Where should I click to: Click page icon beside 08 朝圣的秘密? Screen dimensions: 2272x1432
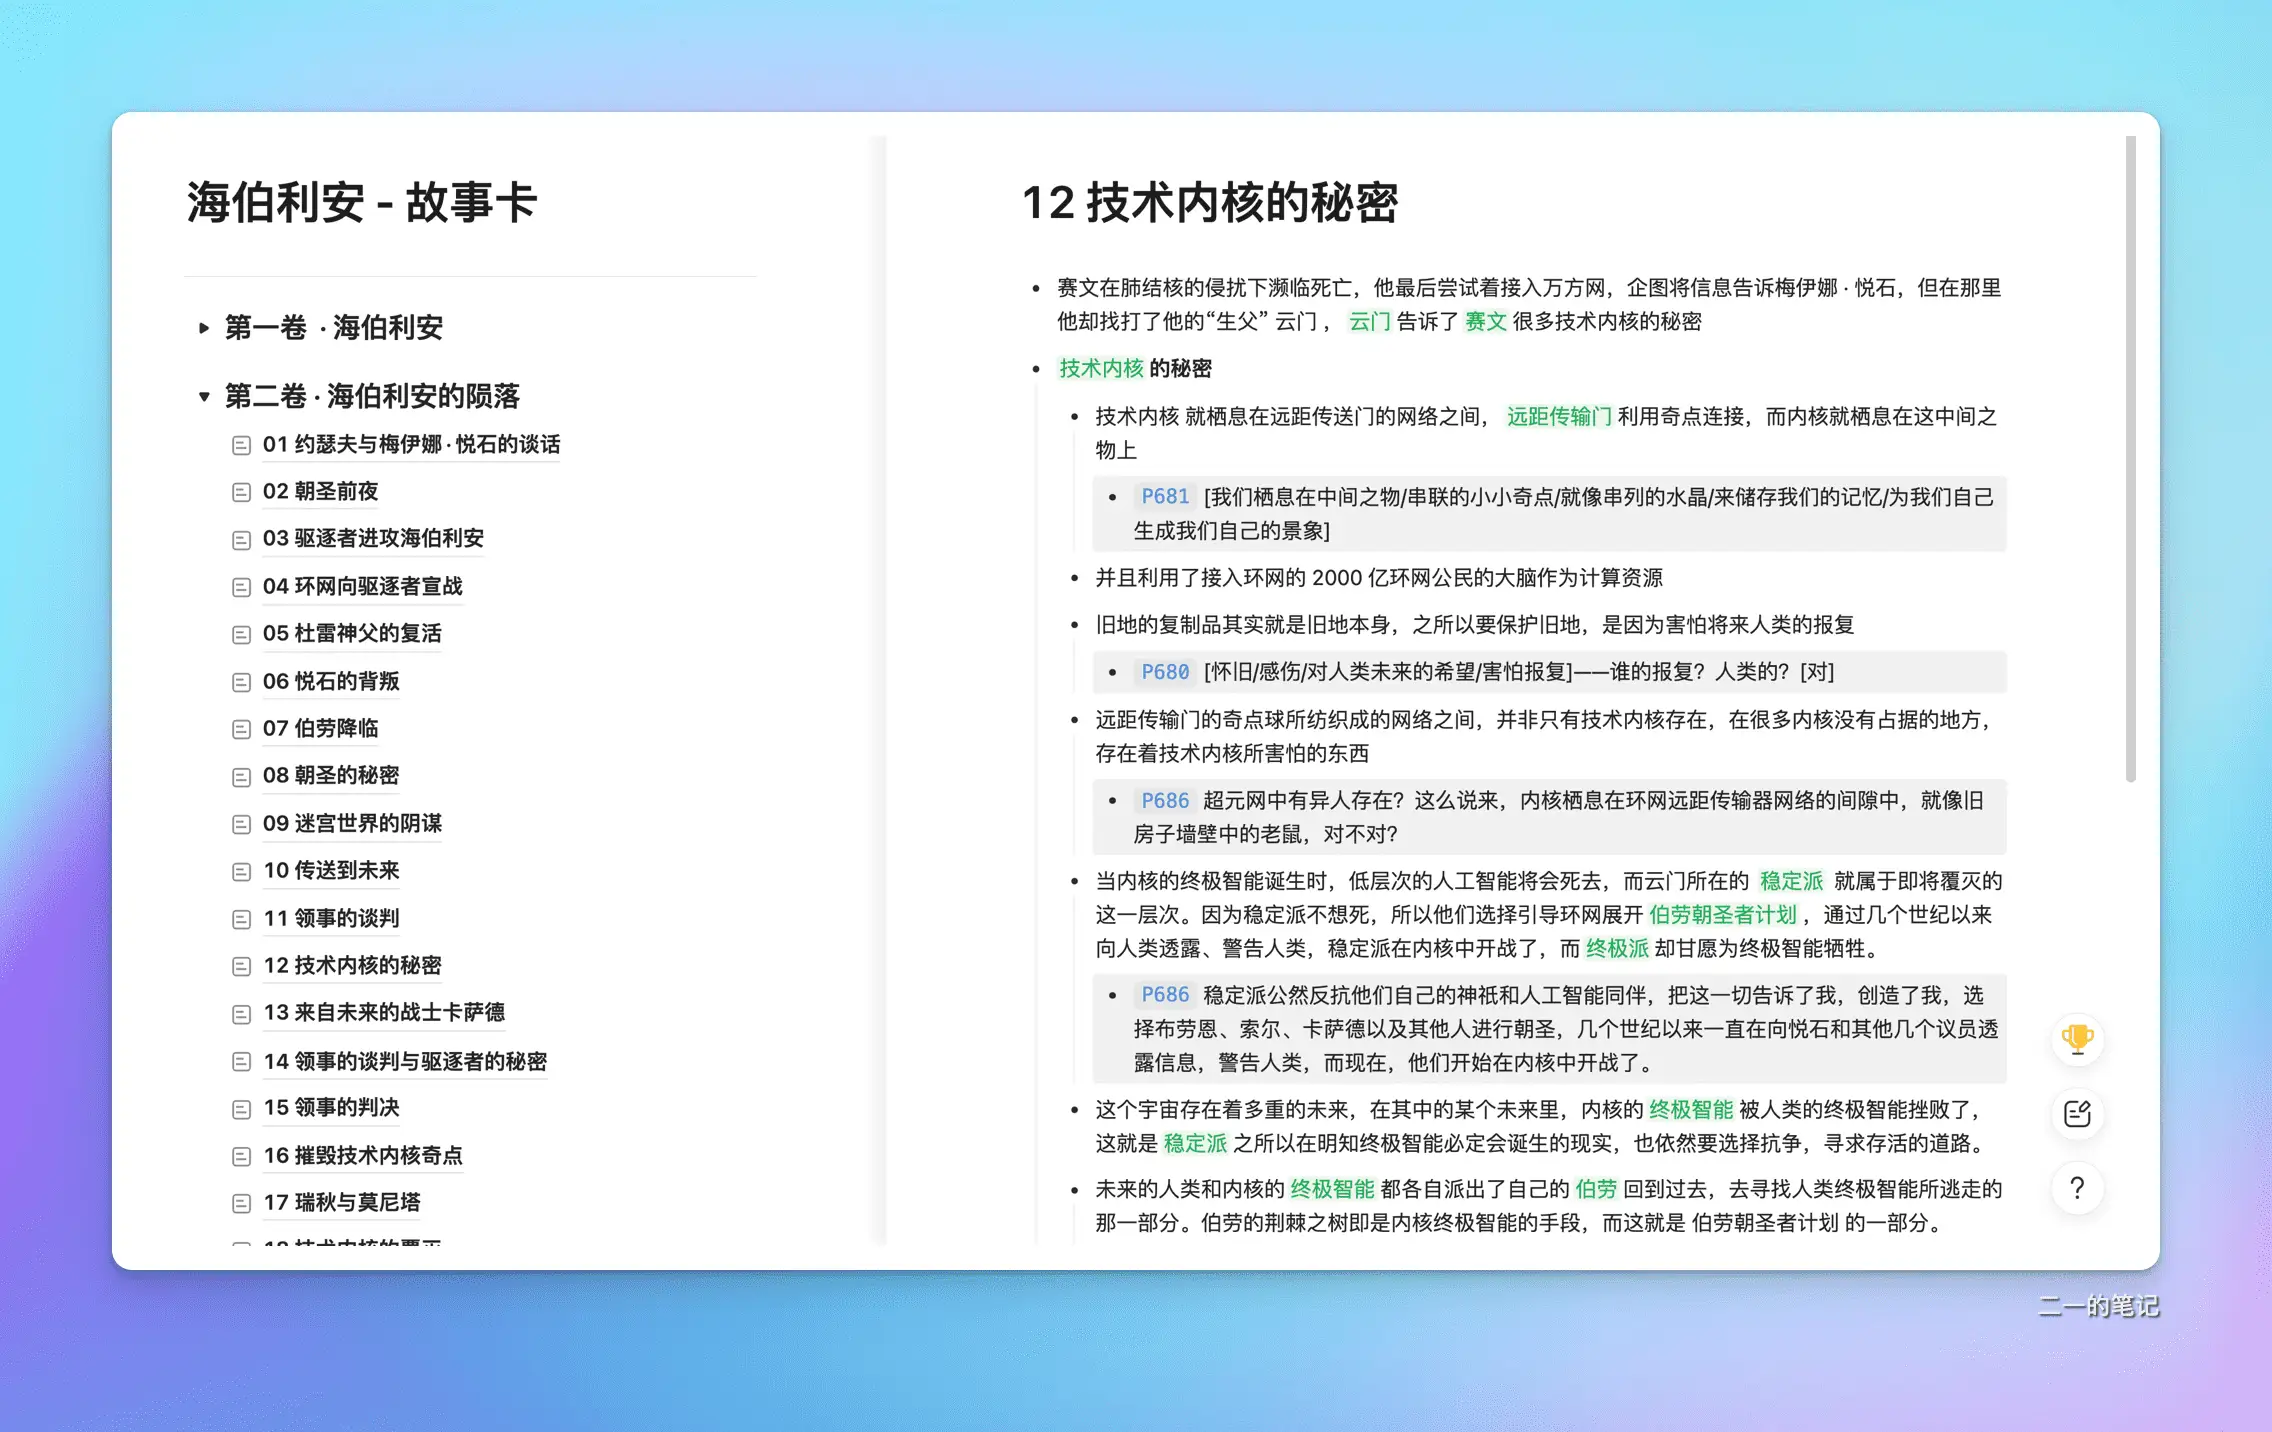click(x=241, y=777)
